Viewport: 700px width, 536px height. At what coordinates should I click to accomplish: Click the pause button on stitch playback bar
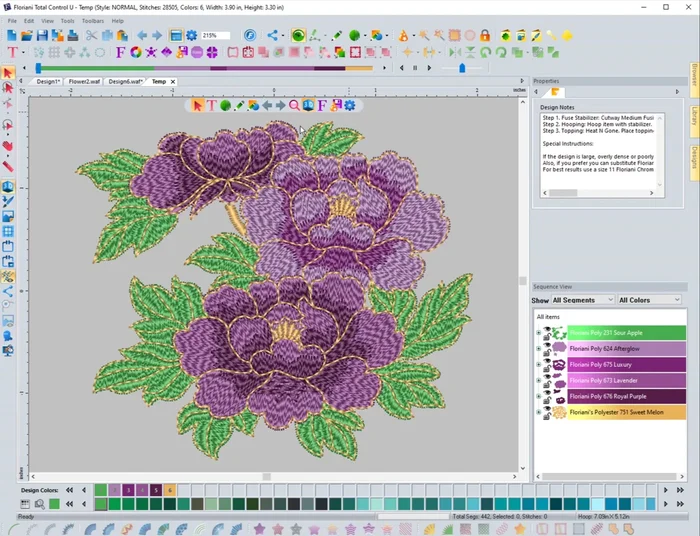tap(415, 68)
